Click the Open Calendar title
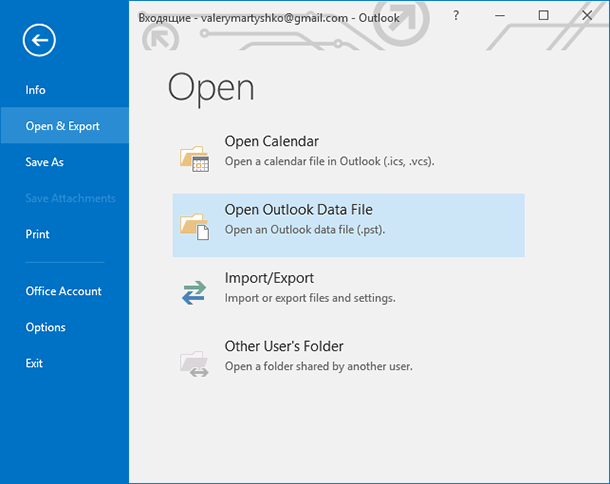This screenshot has height=484, width=610. [x=272, y=141]
